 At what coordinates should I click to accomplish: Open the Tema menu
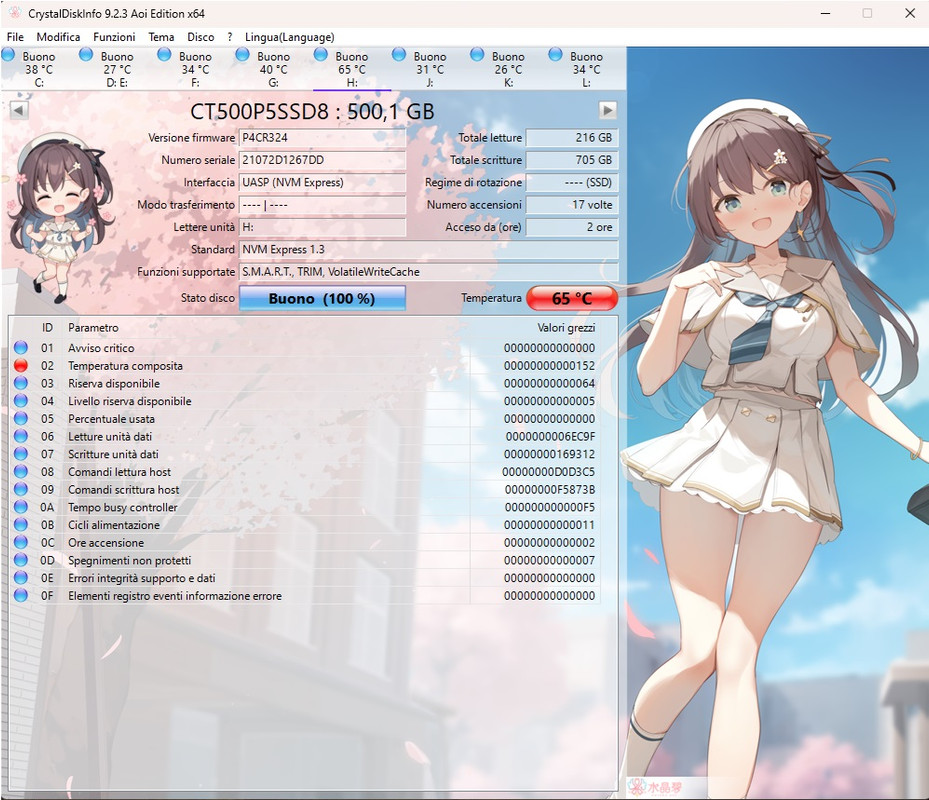point(161,37)
